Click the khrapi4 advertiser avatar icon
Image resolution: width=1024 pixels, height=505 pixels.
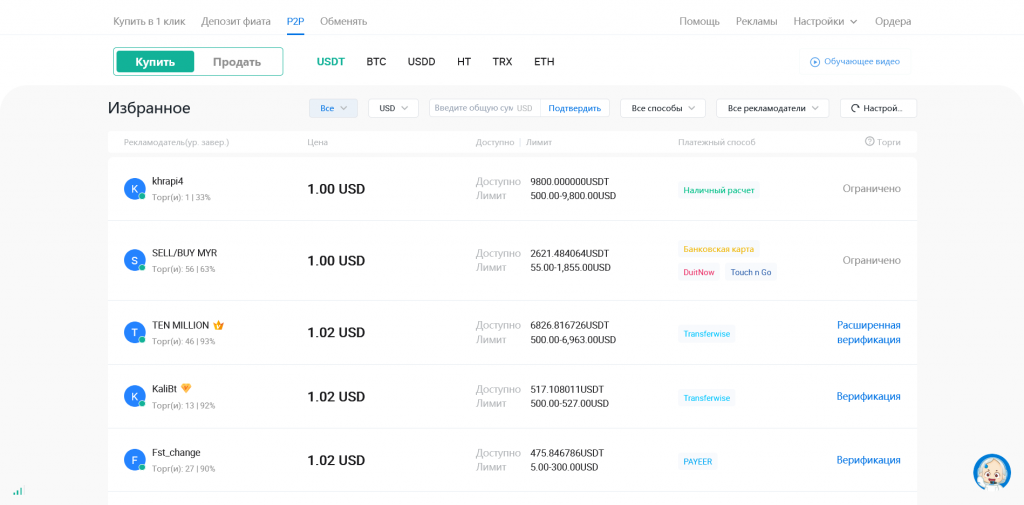coord(135,189)
